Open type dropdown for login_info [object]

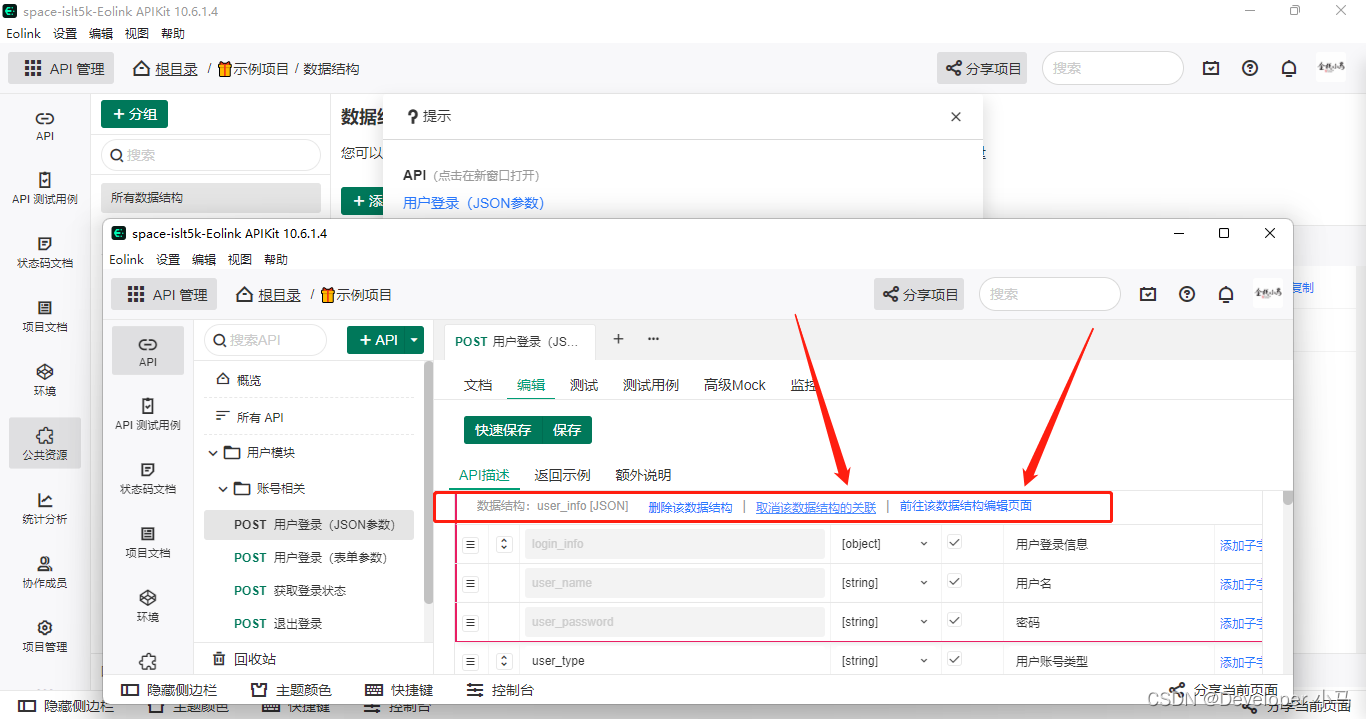(885, 544)
